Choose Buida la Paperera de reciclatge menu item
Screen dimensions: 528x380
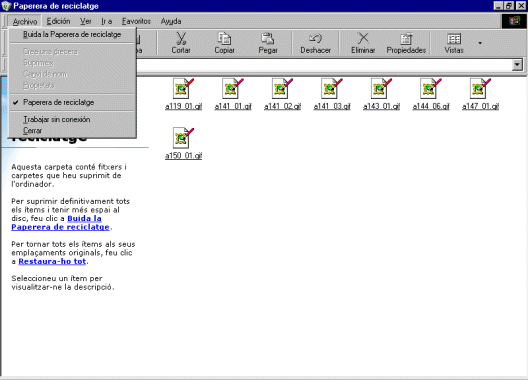click(x=72, y=35)
